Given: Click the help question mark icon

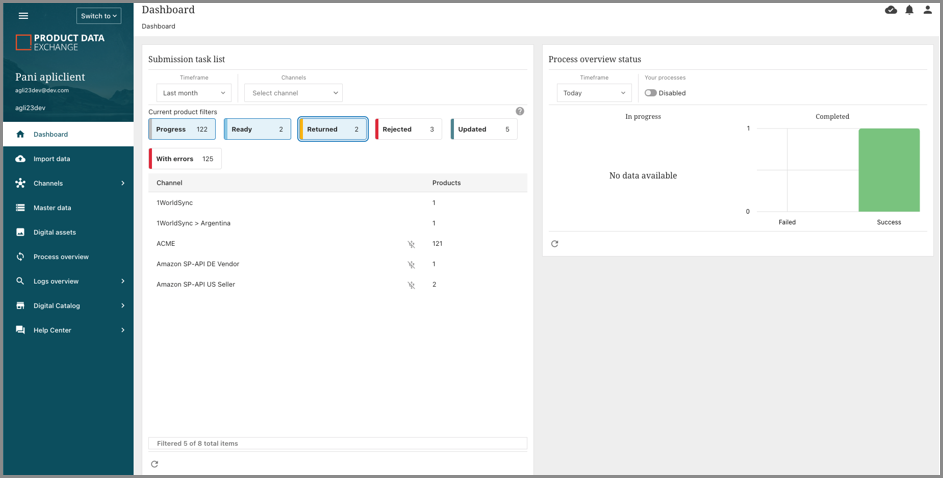Looking at the screenshot, I should [520, 111].
